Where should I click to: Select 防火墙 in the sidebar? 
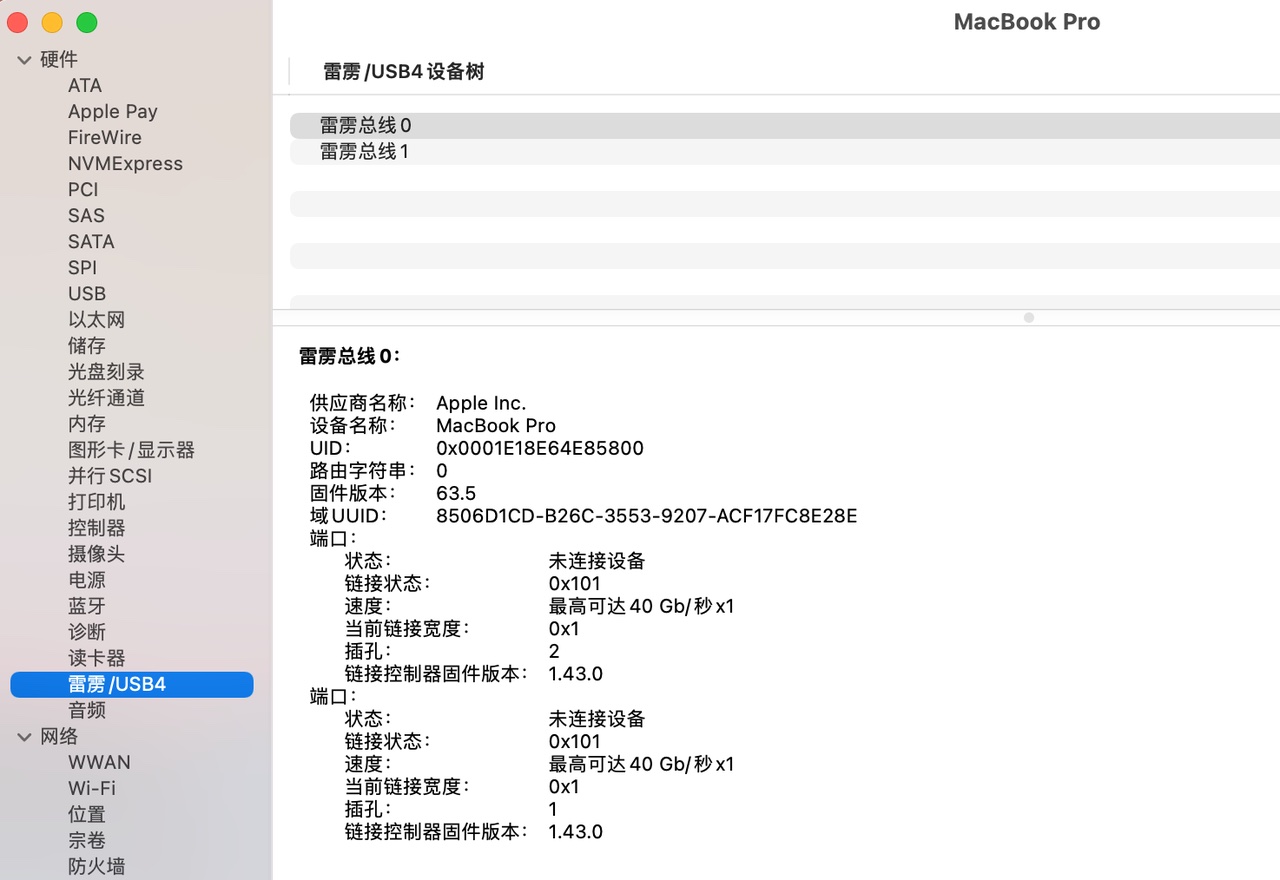(x=97, y=867)
